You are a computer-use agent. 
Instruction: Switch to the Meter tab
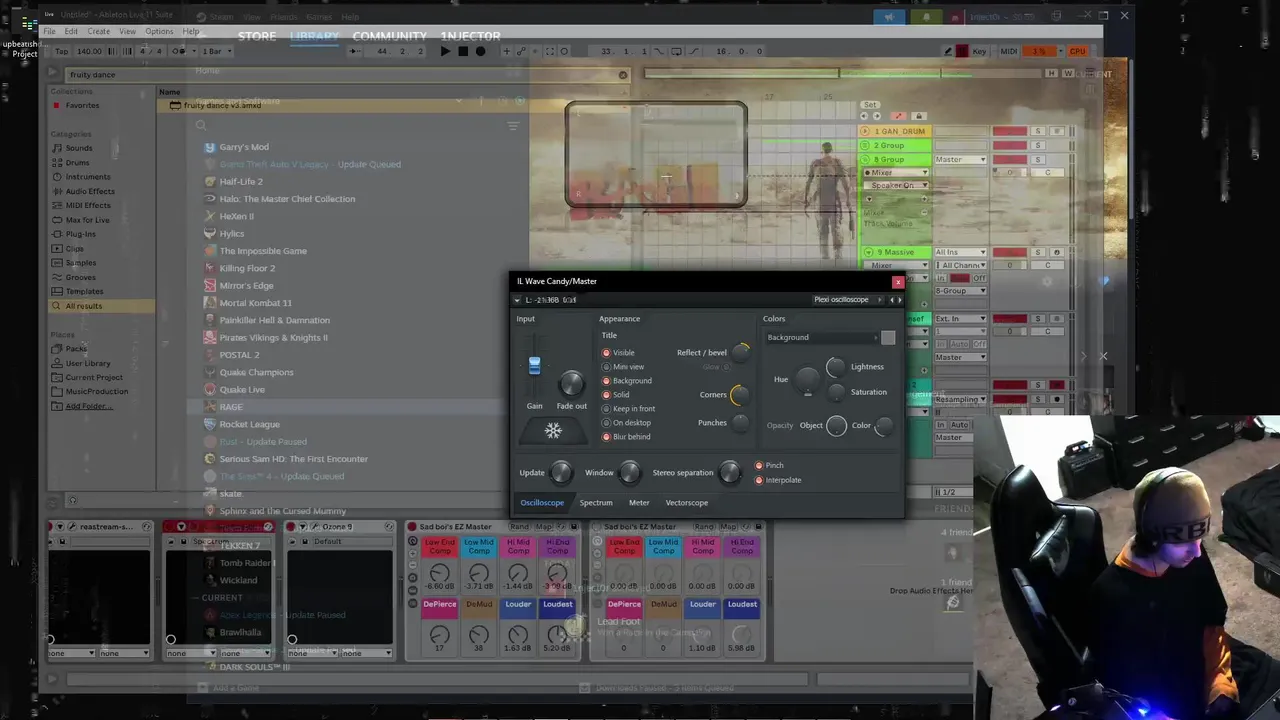[639, 503]
